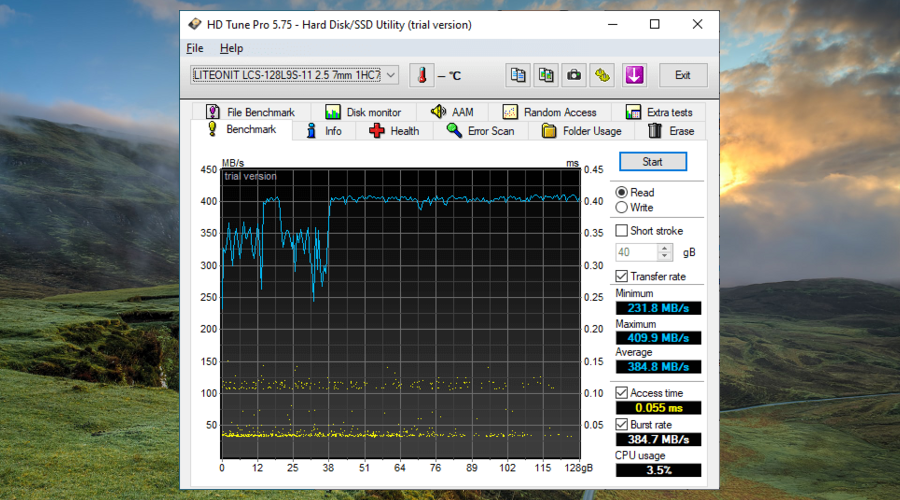Uncheck the Transfer rate checkbox
This screenshot has height=500, width=900.
622,276
